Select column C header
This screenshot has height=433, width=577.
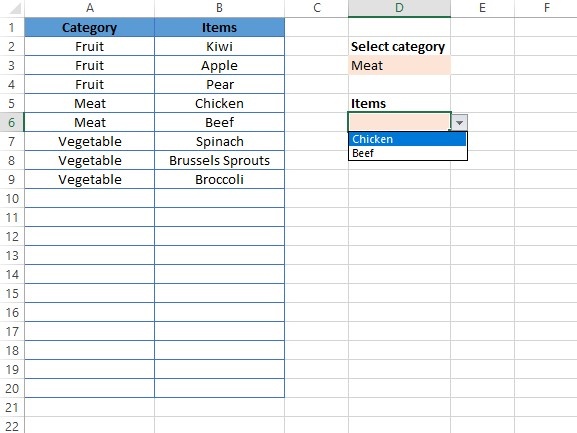coord(316,8)
